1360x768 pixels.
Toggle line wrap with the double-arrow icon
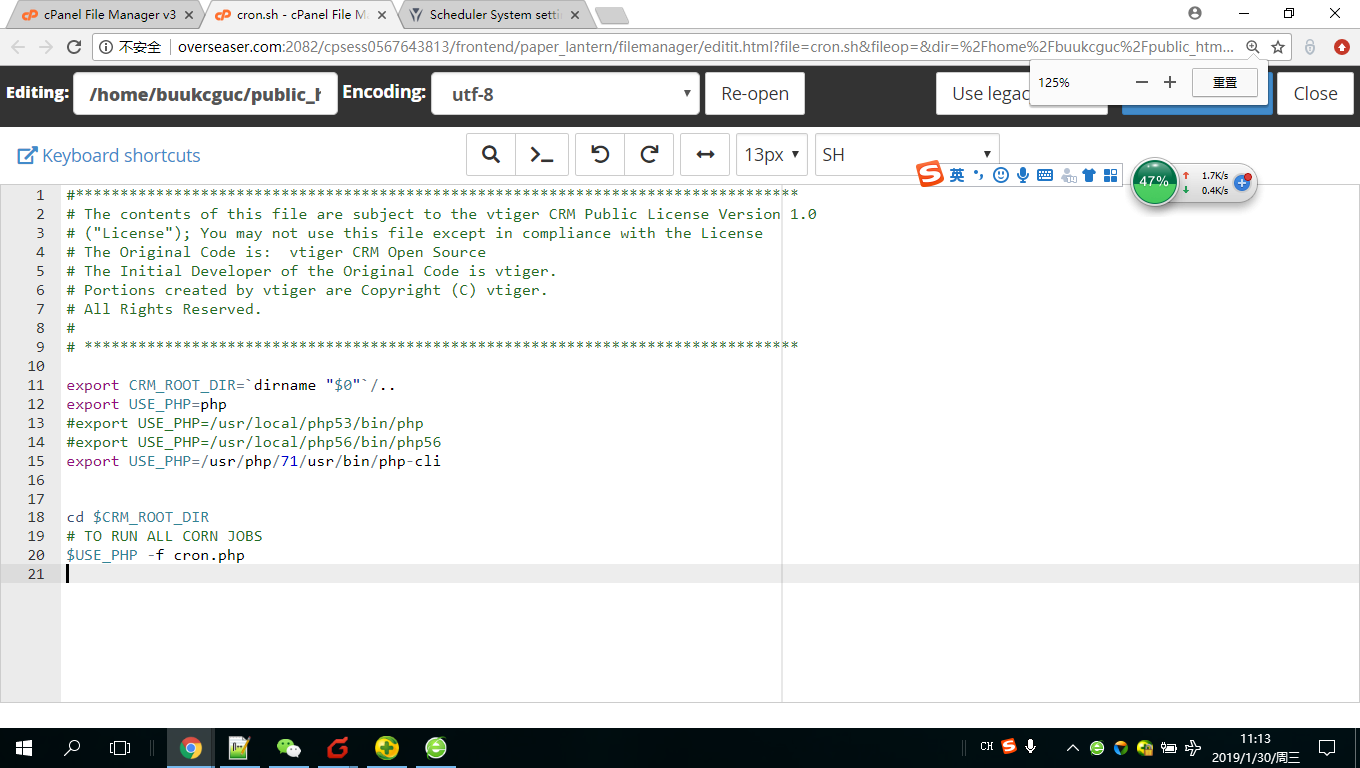(705, 155)
